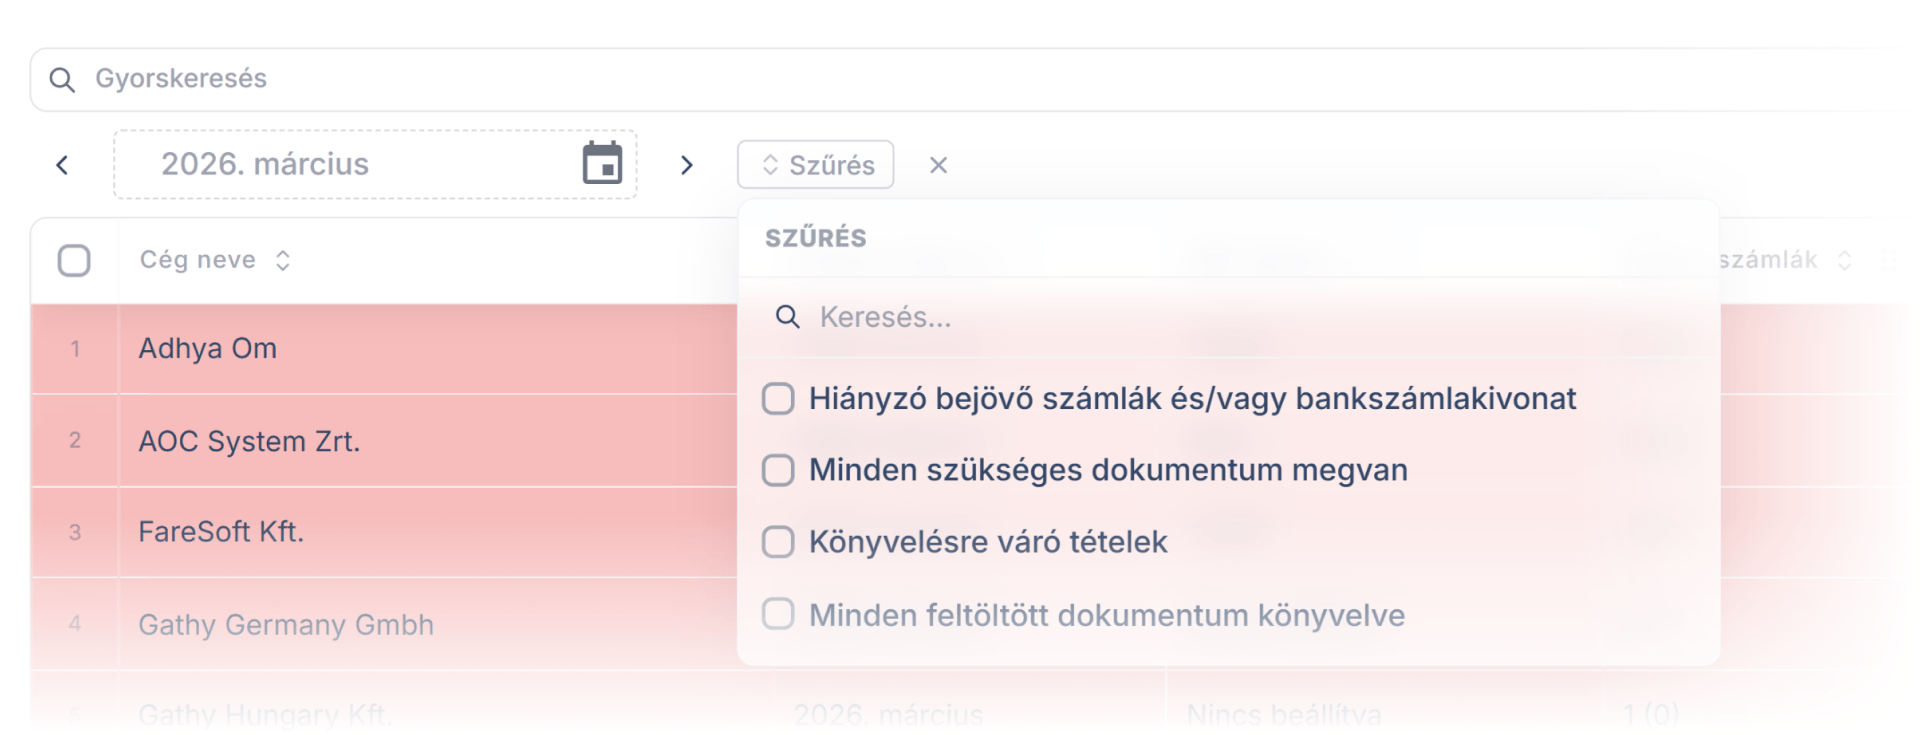1920x735 pixels.
Task: Click the AOC System Zrt. entry
Action: click(x=249, y=440)
